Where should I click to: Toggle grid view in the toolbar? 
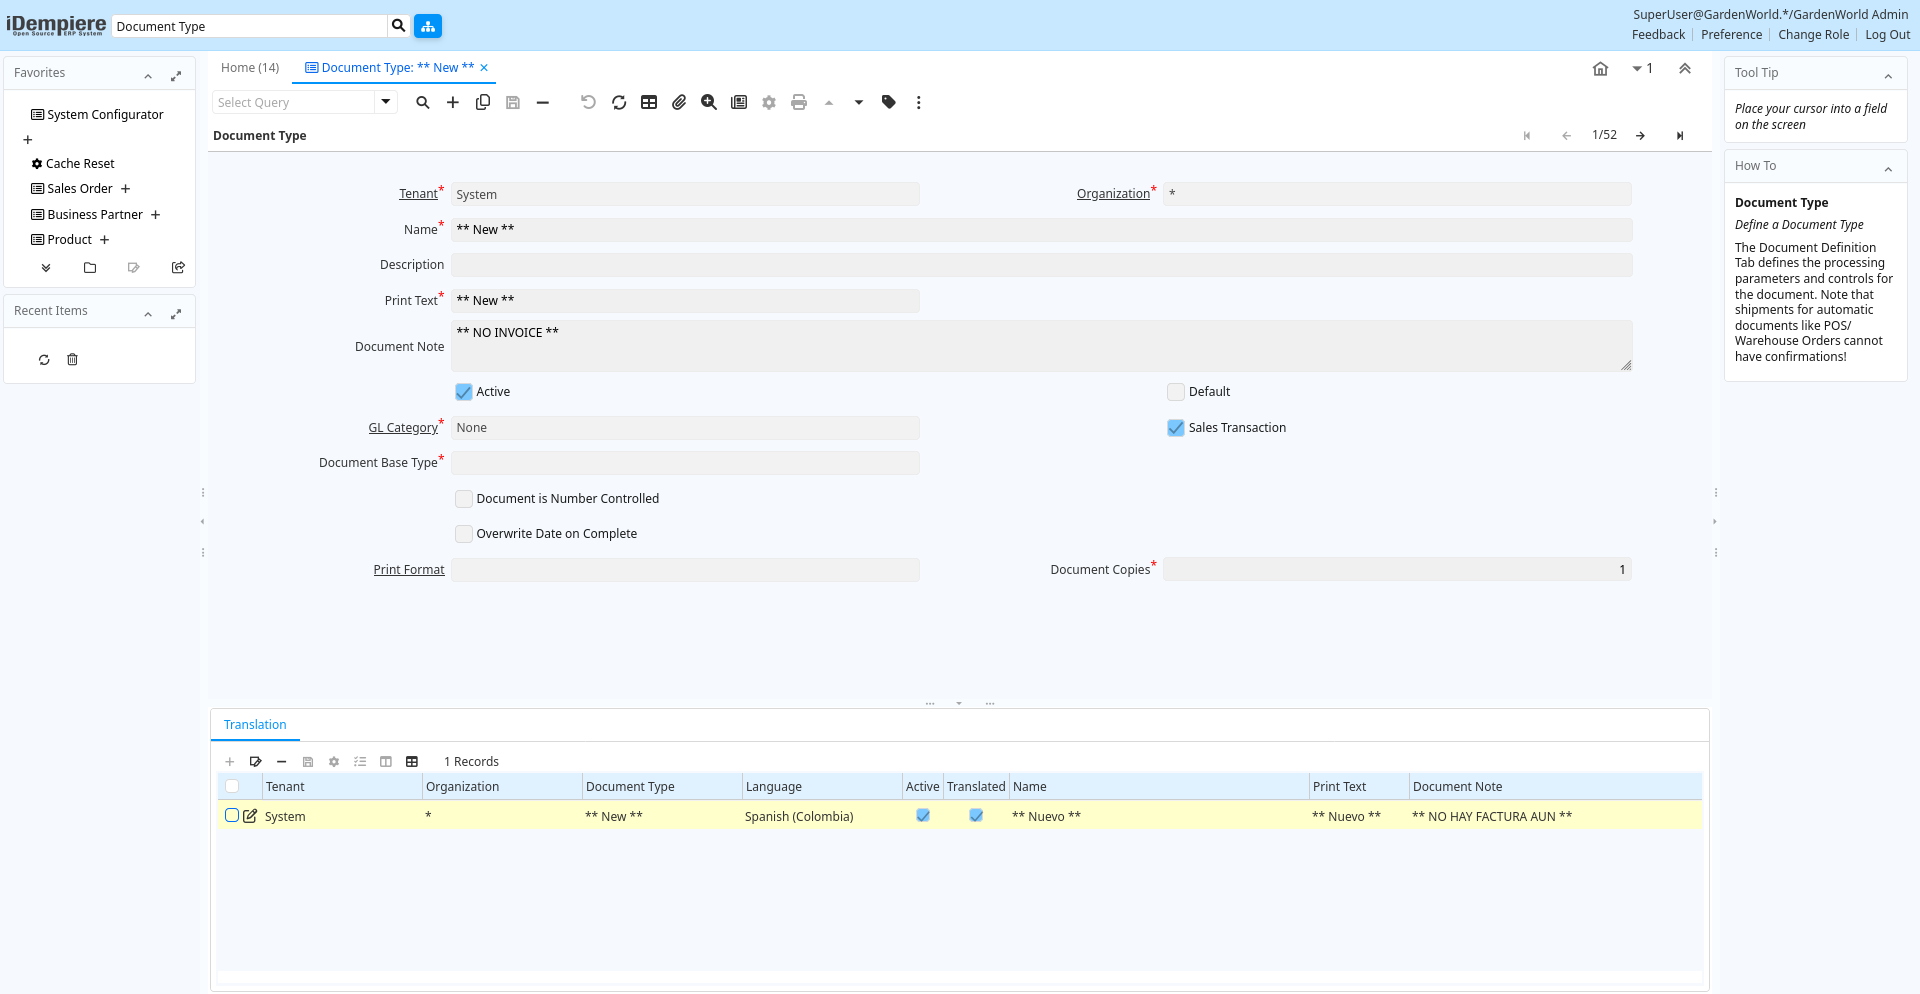pos(649,102)
